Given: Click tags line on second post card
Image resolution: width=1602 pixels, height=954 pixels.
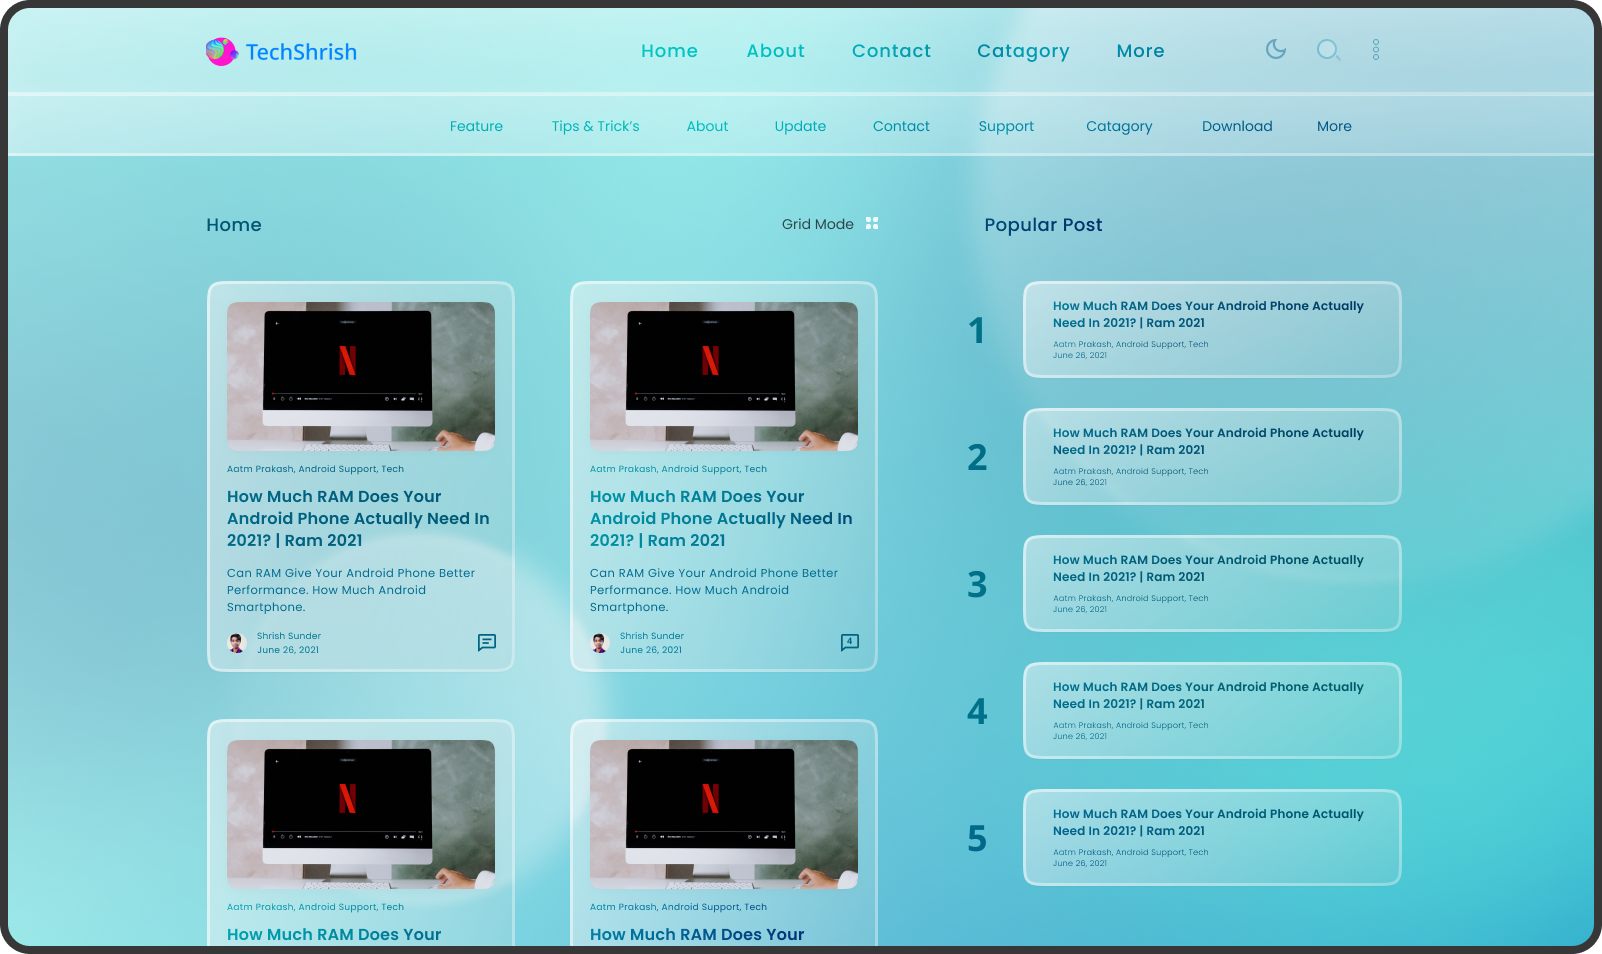Looking at the screenshot, I should [678, 469].
